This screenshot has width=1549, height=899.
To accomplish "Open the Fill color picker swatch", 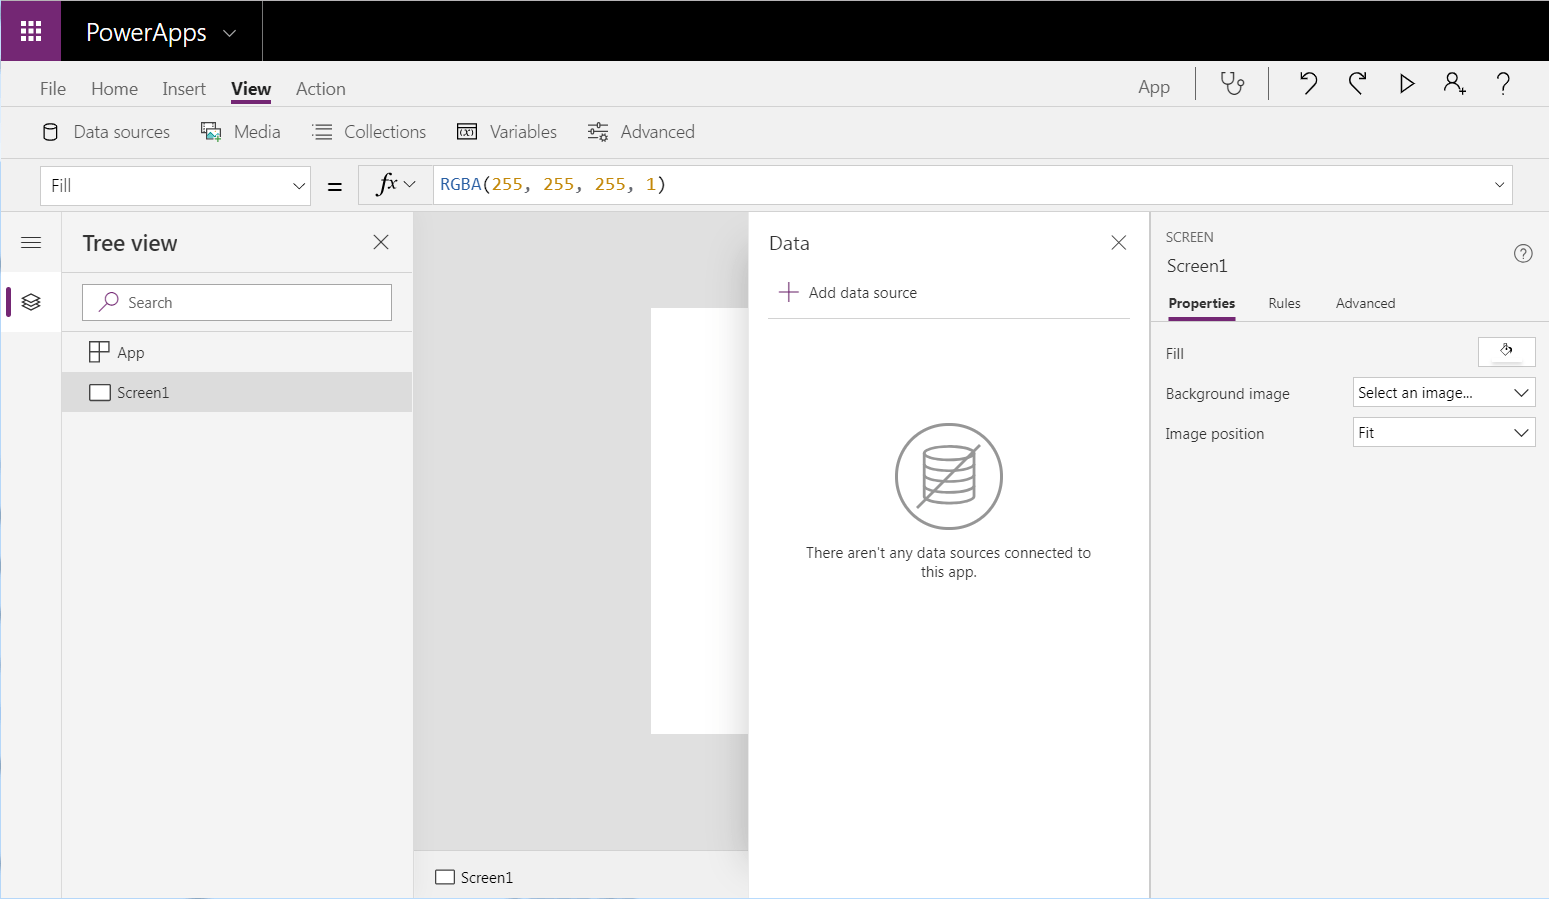I will [x=1506, y=351].
